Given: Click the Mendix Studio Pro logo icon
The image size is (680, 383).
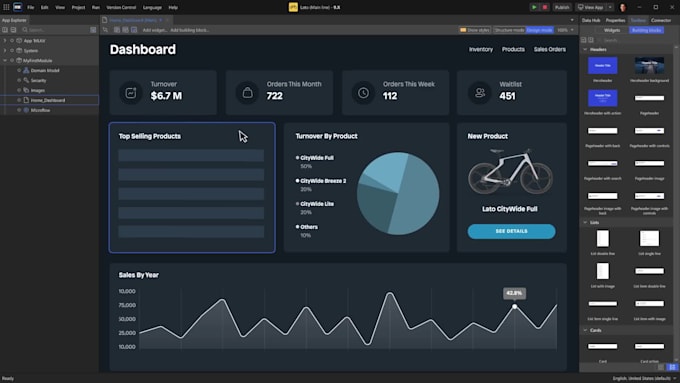Looking at the screenshot, I should pyautogui.click(x=18, y=7).
